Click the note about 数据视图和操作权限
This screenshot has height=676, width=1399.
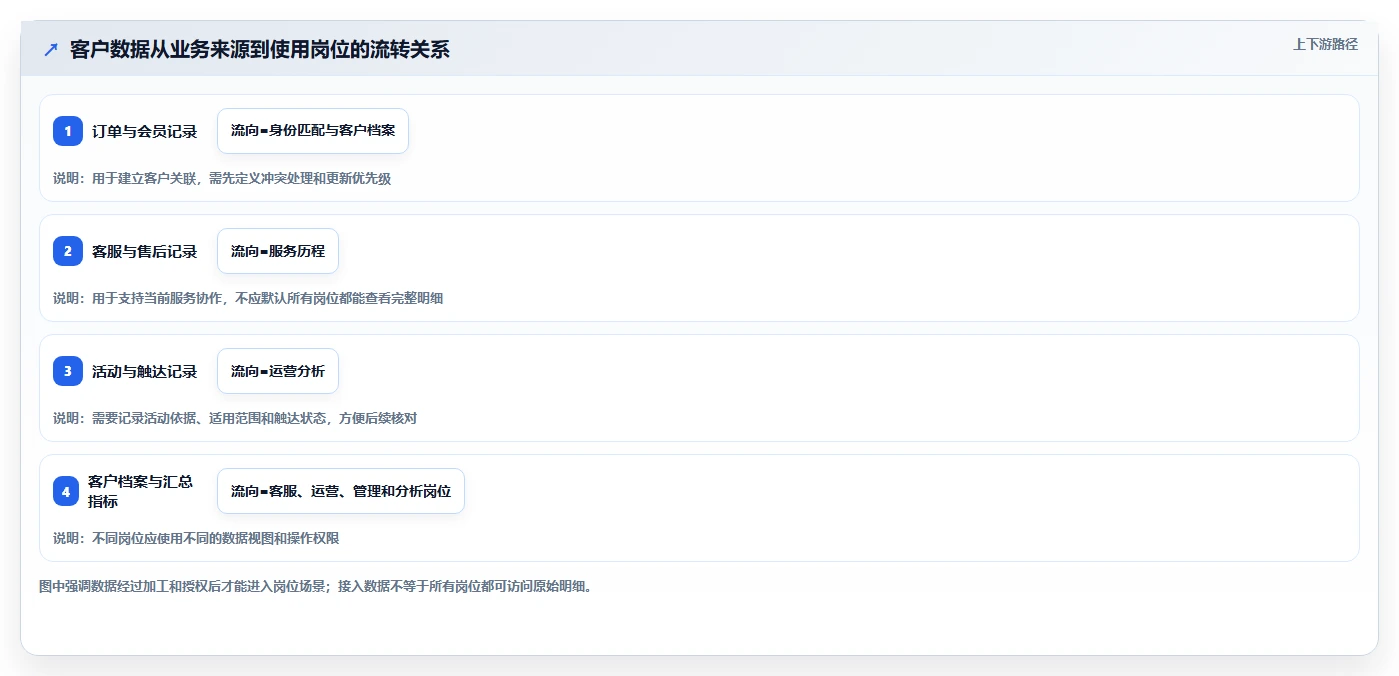tap(196, 538)
